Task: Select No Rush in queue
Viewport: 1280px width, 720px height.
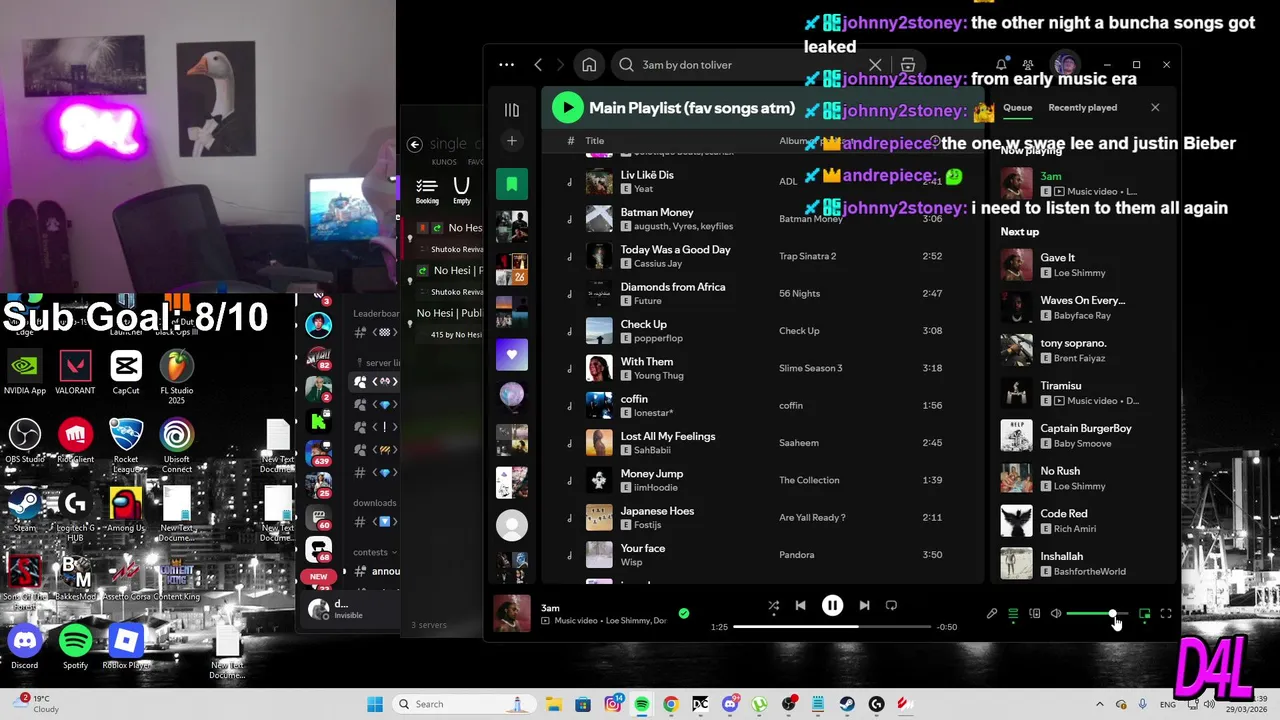Action: point(1085,478)
